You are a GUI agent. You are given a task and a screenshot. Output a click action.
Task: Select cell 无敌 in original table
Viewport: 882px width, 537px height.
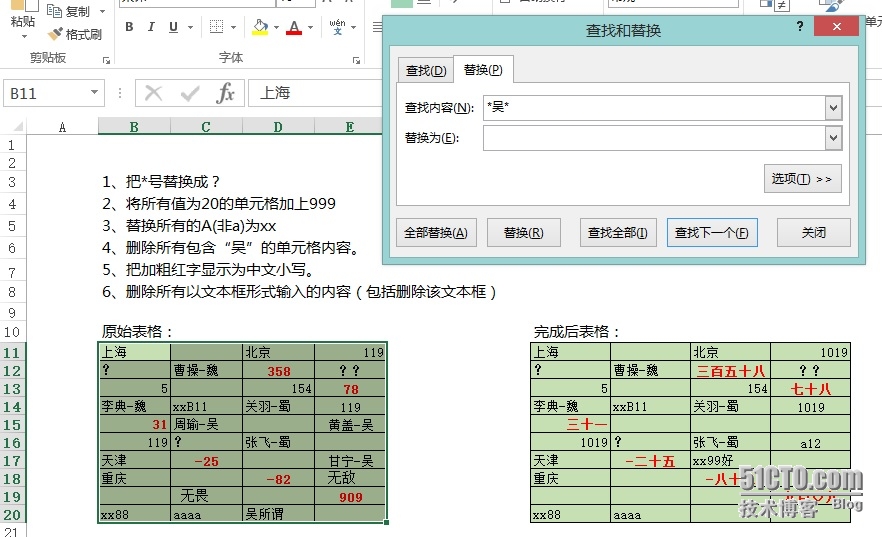350,478
